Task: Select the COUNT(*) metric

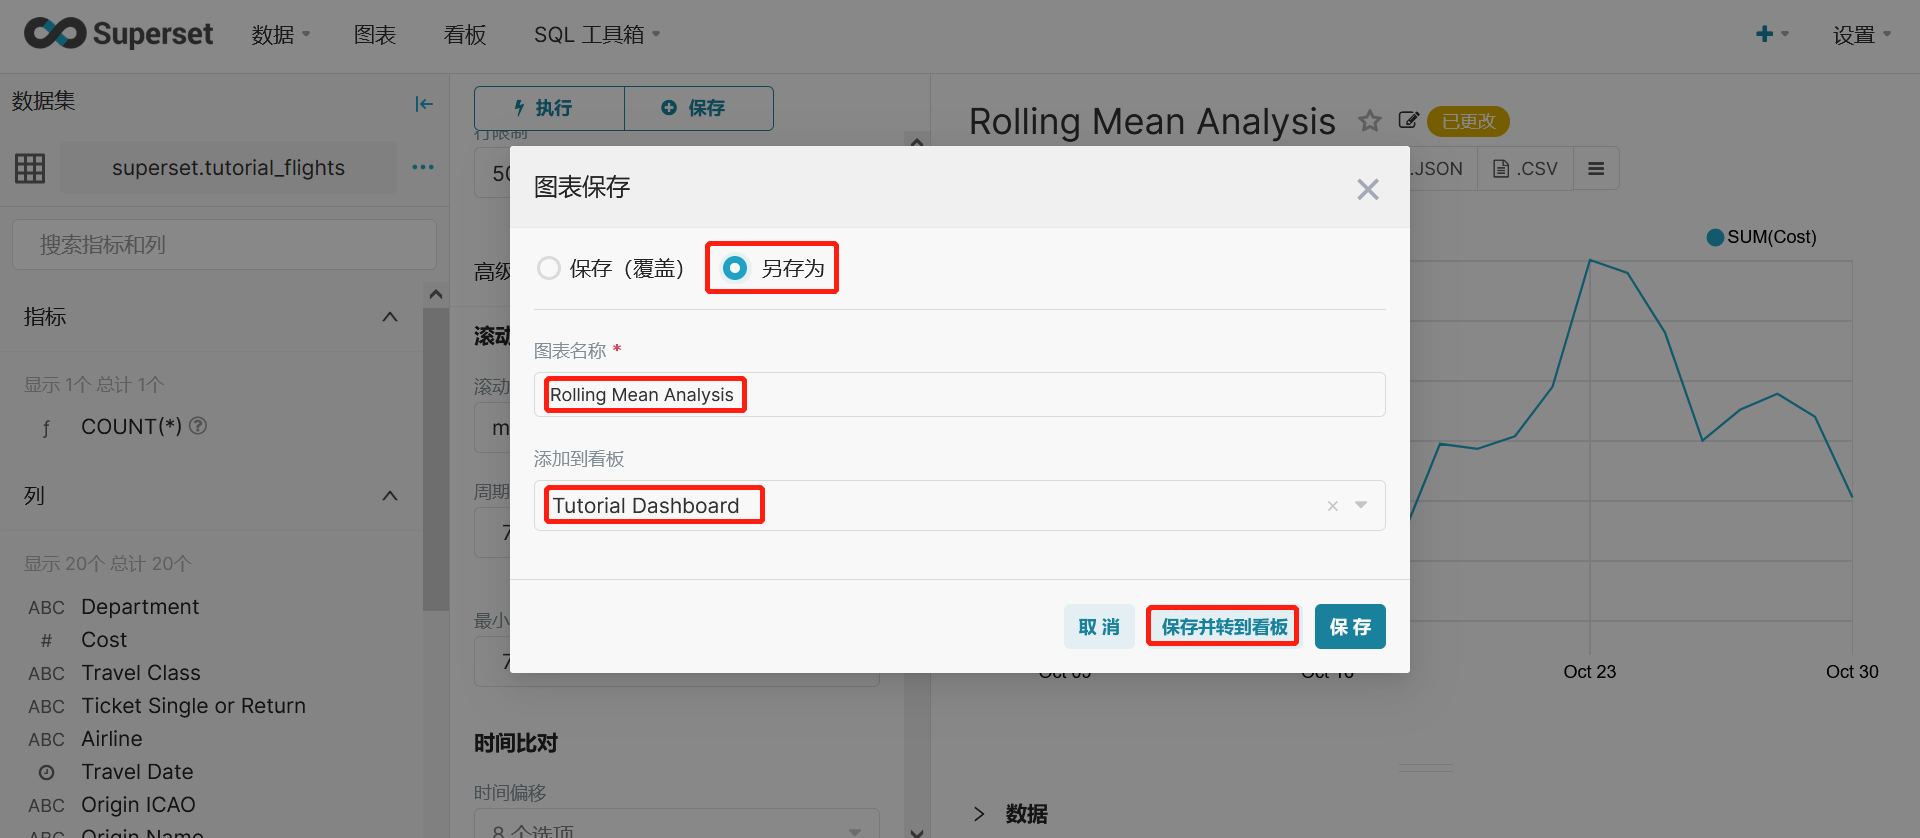Action: click(x=131, y=427)
